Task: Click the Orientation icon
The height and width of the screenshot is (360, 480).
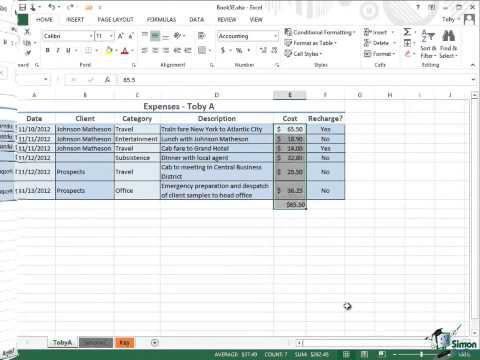Action: (178, 35)
